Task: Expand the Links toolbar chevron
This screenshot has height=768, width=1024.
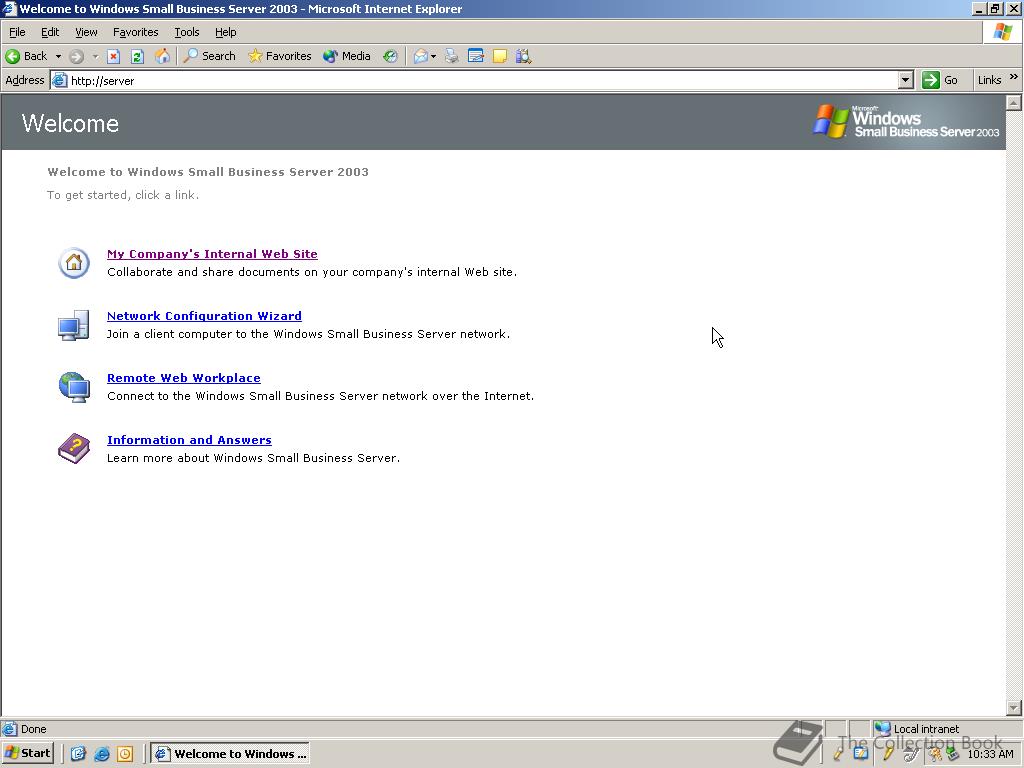Action: pyautogui.click(x=1014, y=77)
